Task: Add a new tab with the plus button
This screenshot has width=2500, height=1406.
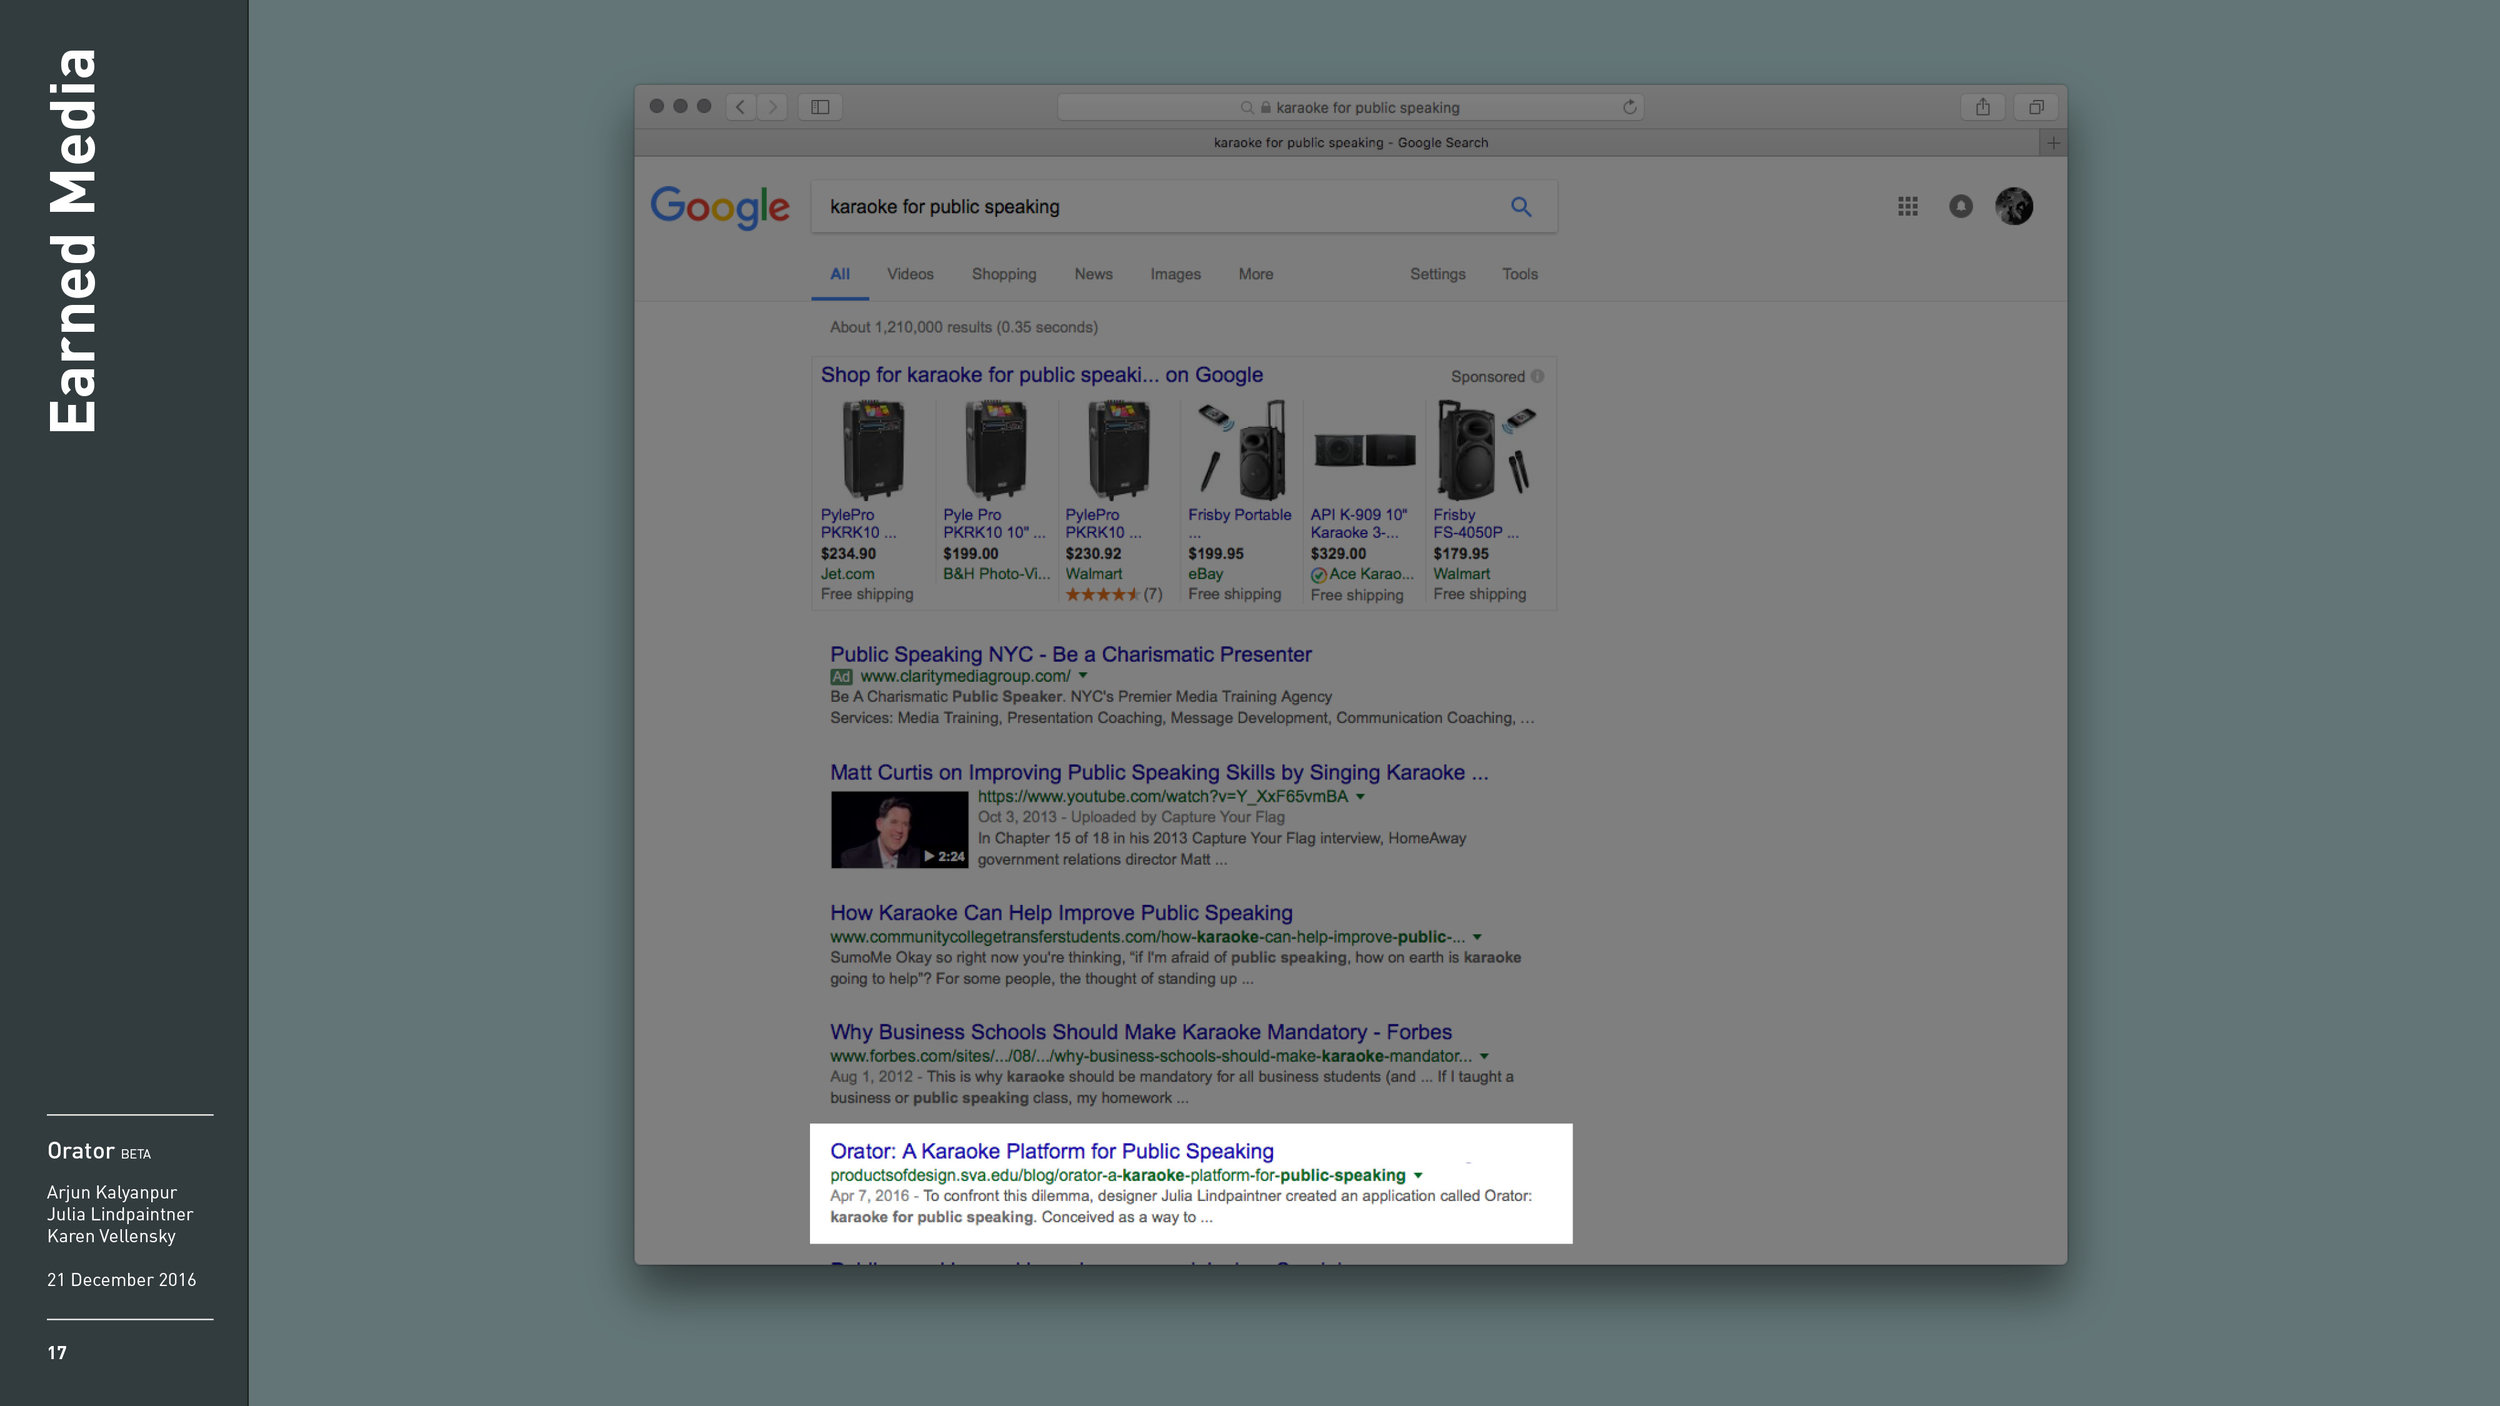Action: (2053, 143)
